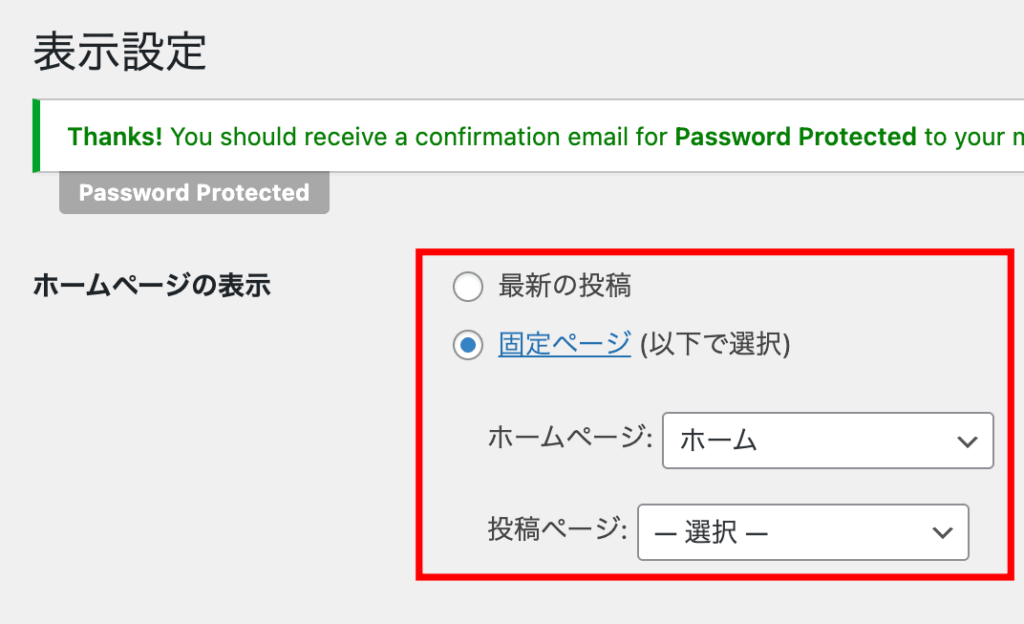Open the 固定ページ link
This screenshot has width=1024, height=624.
pos(564,345)
